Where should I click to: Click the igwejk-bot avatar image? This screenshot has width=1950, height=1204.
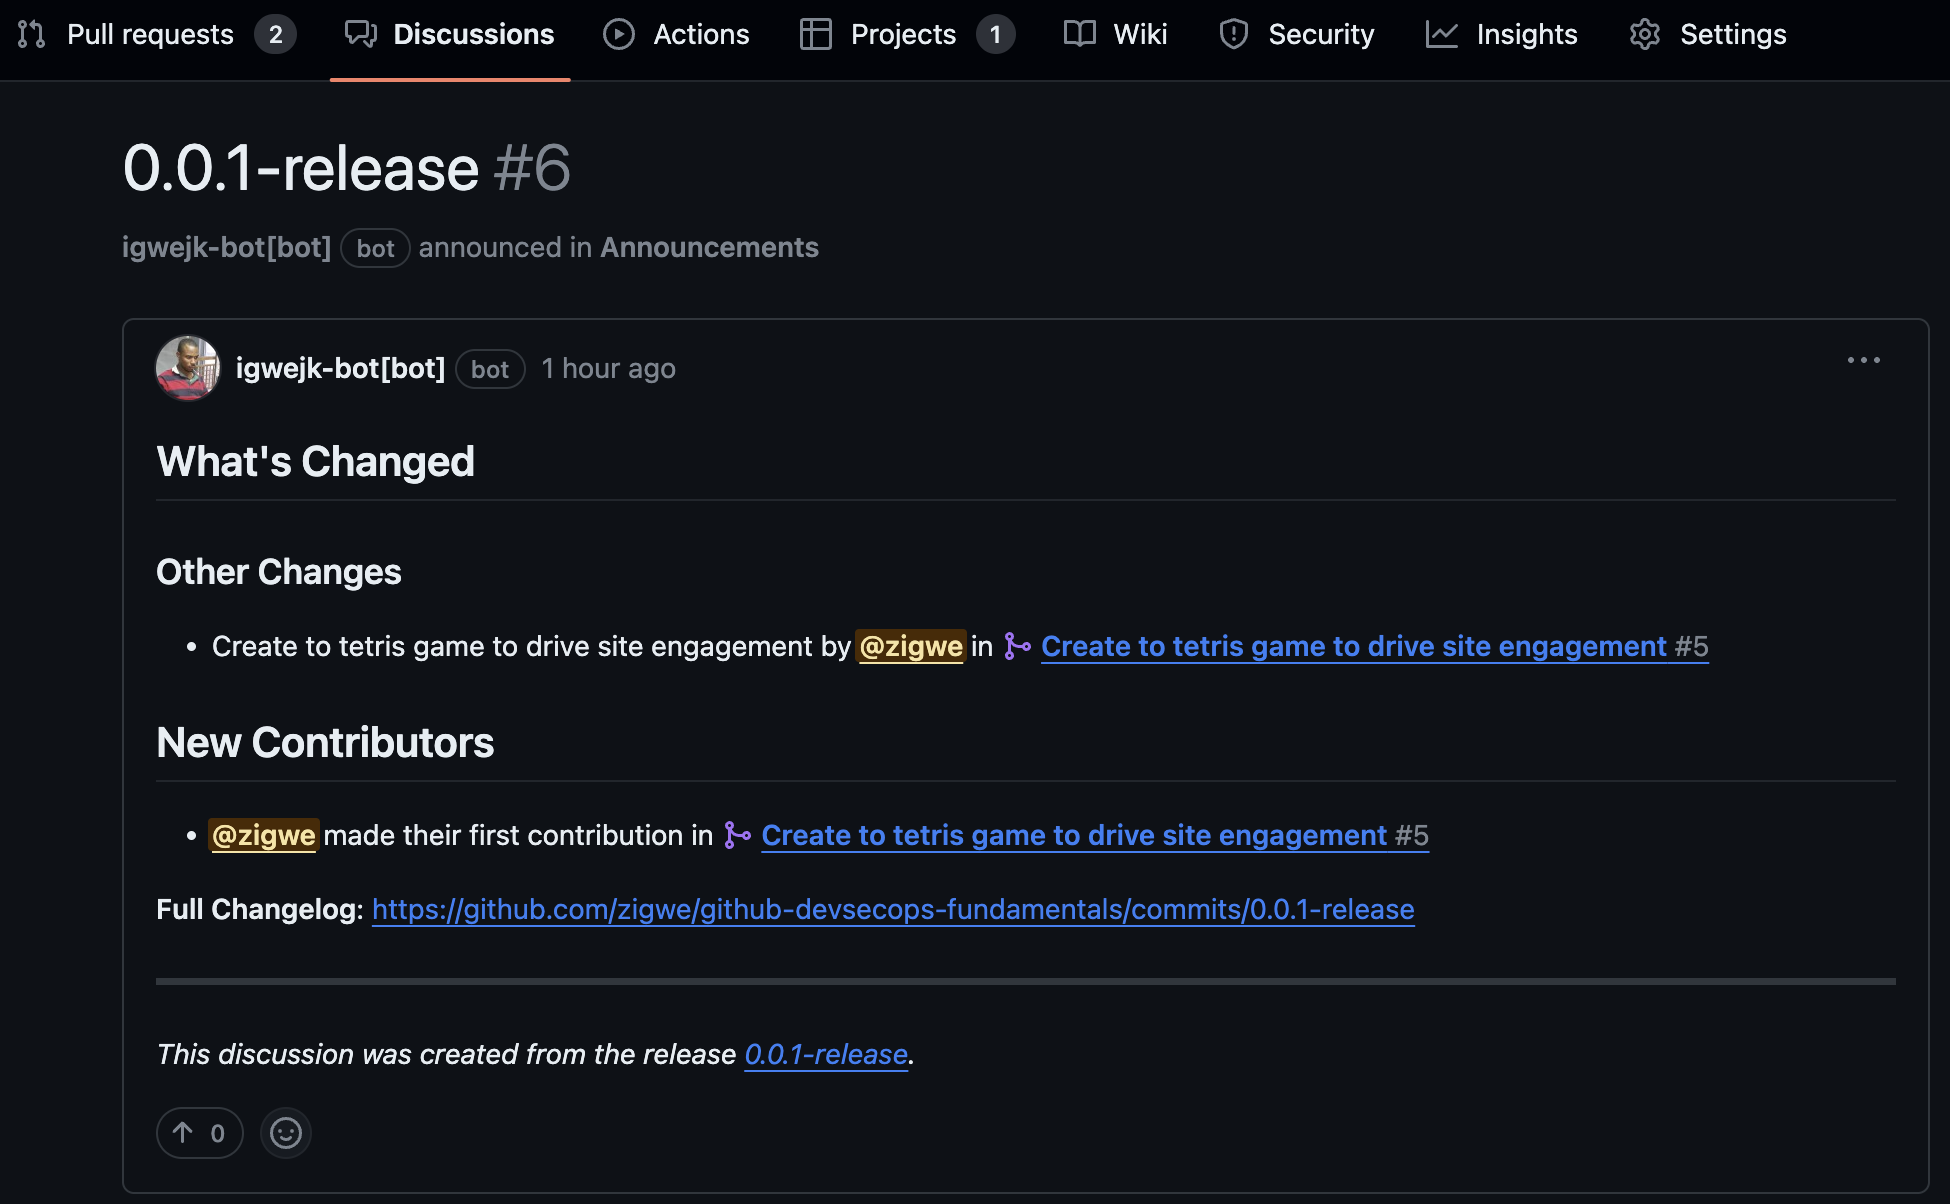(x=188, y=368)
